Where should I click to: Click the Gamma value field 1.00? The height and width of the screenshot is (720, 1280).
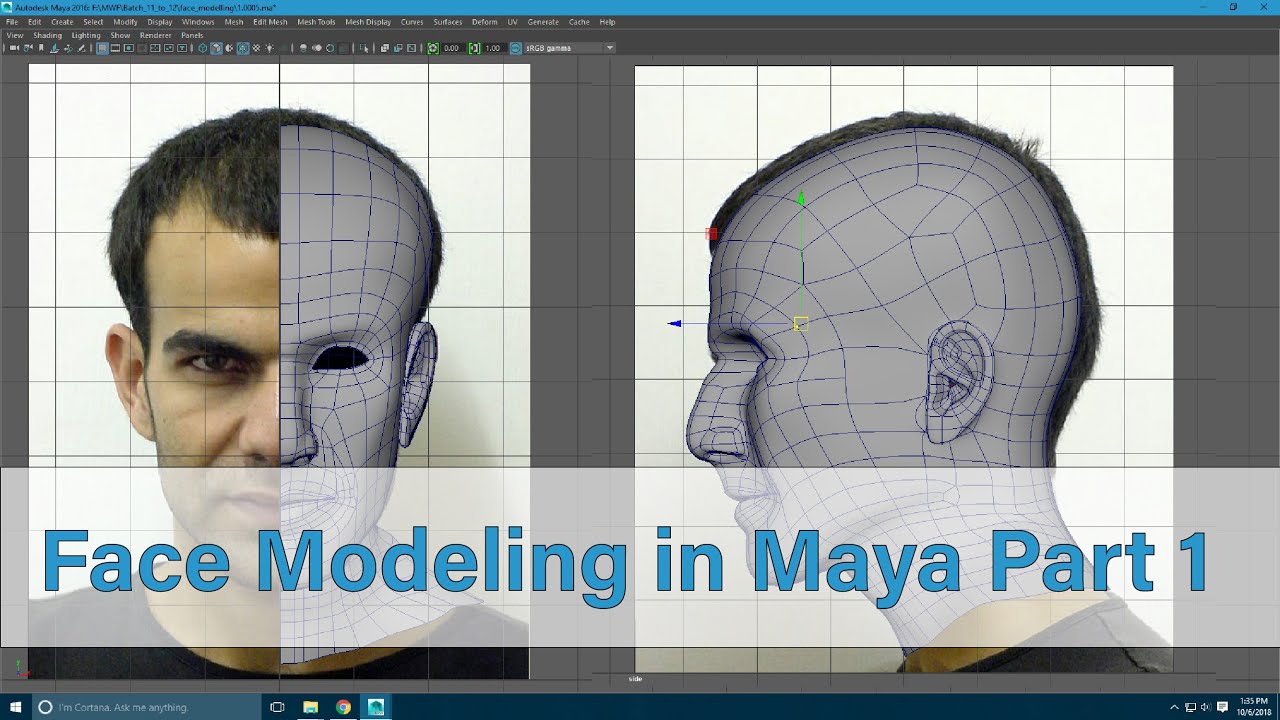pos(493,48)
